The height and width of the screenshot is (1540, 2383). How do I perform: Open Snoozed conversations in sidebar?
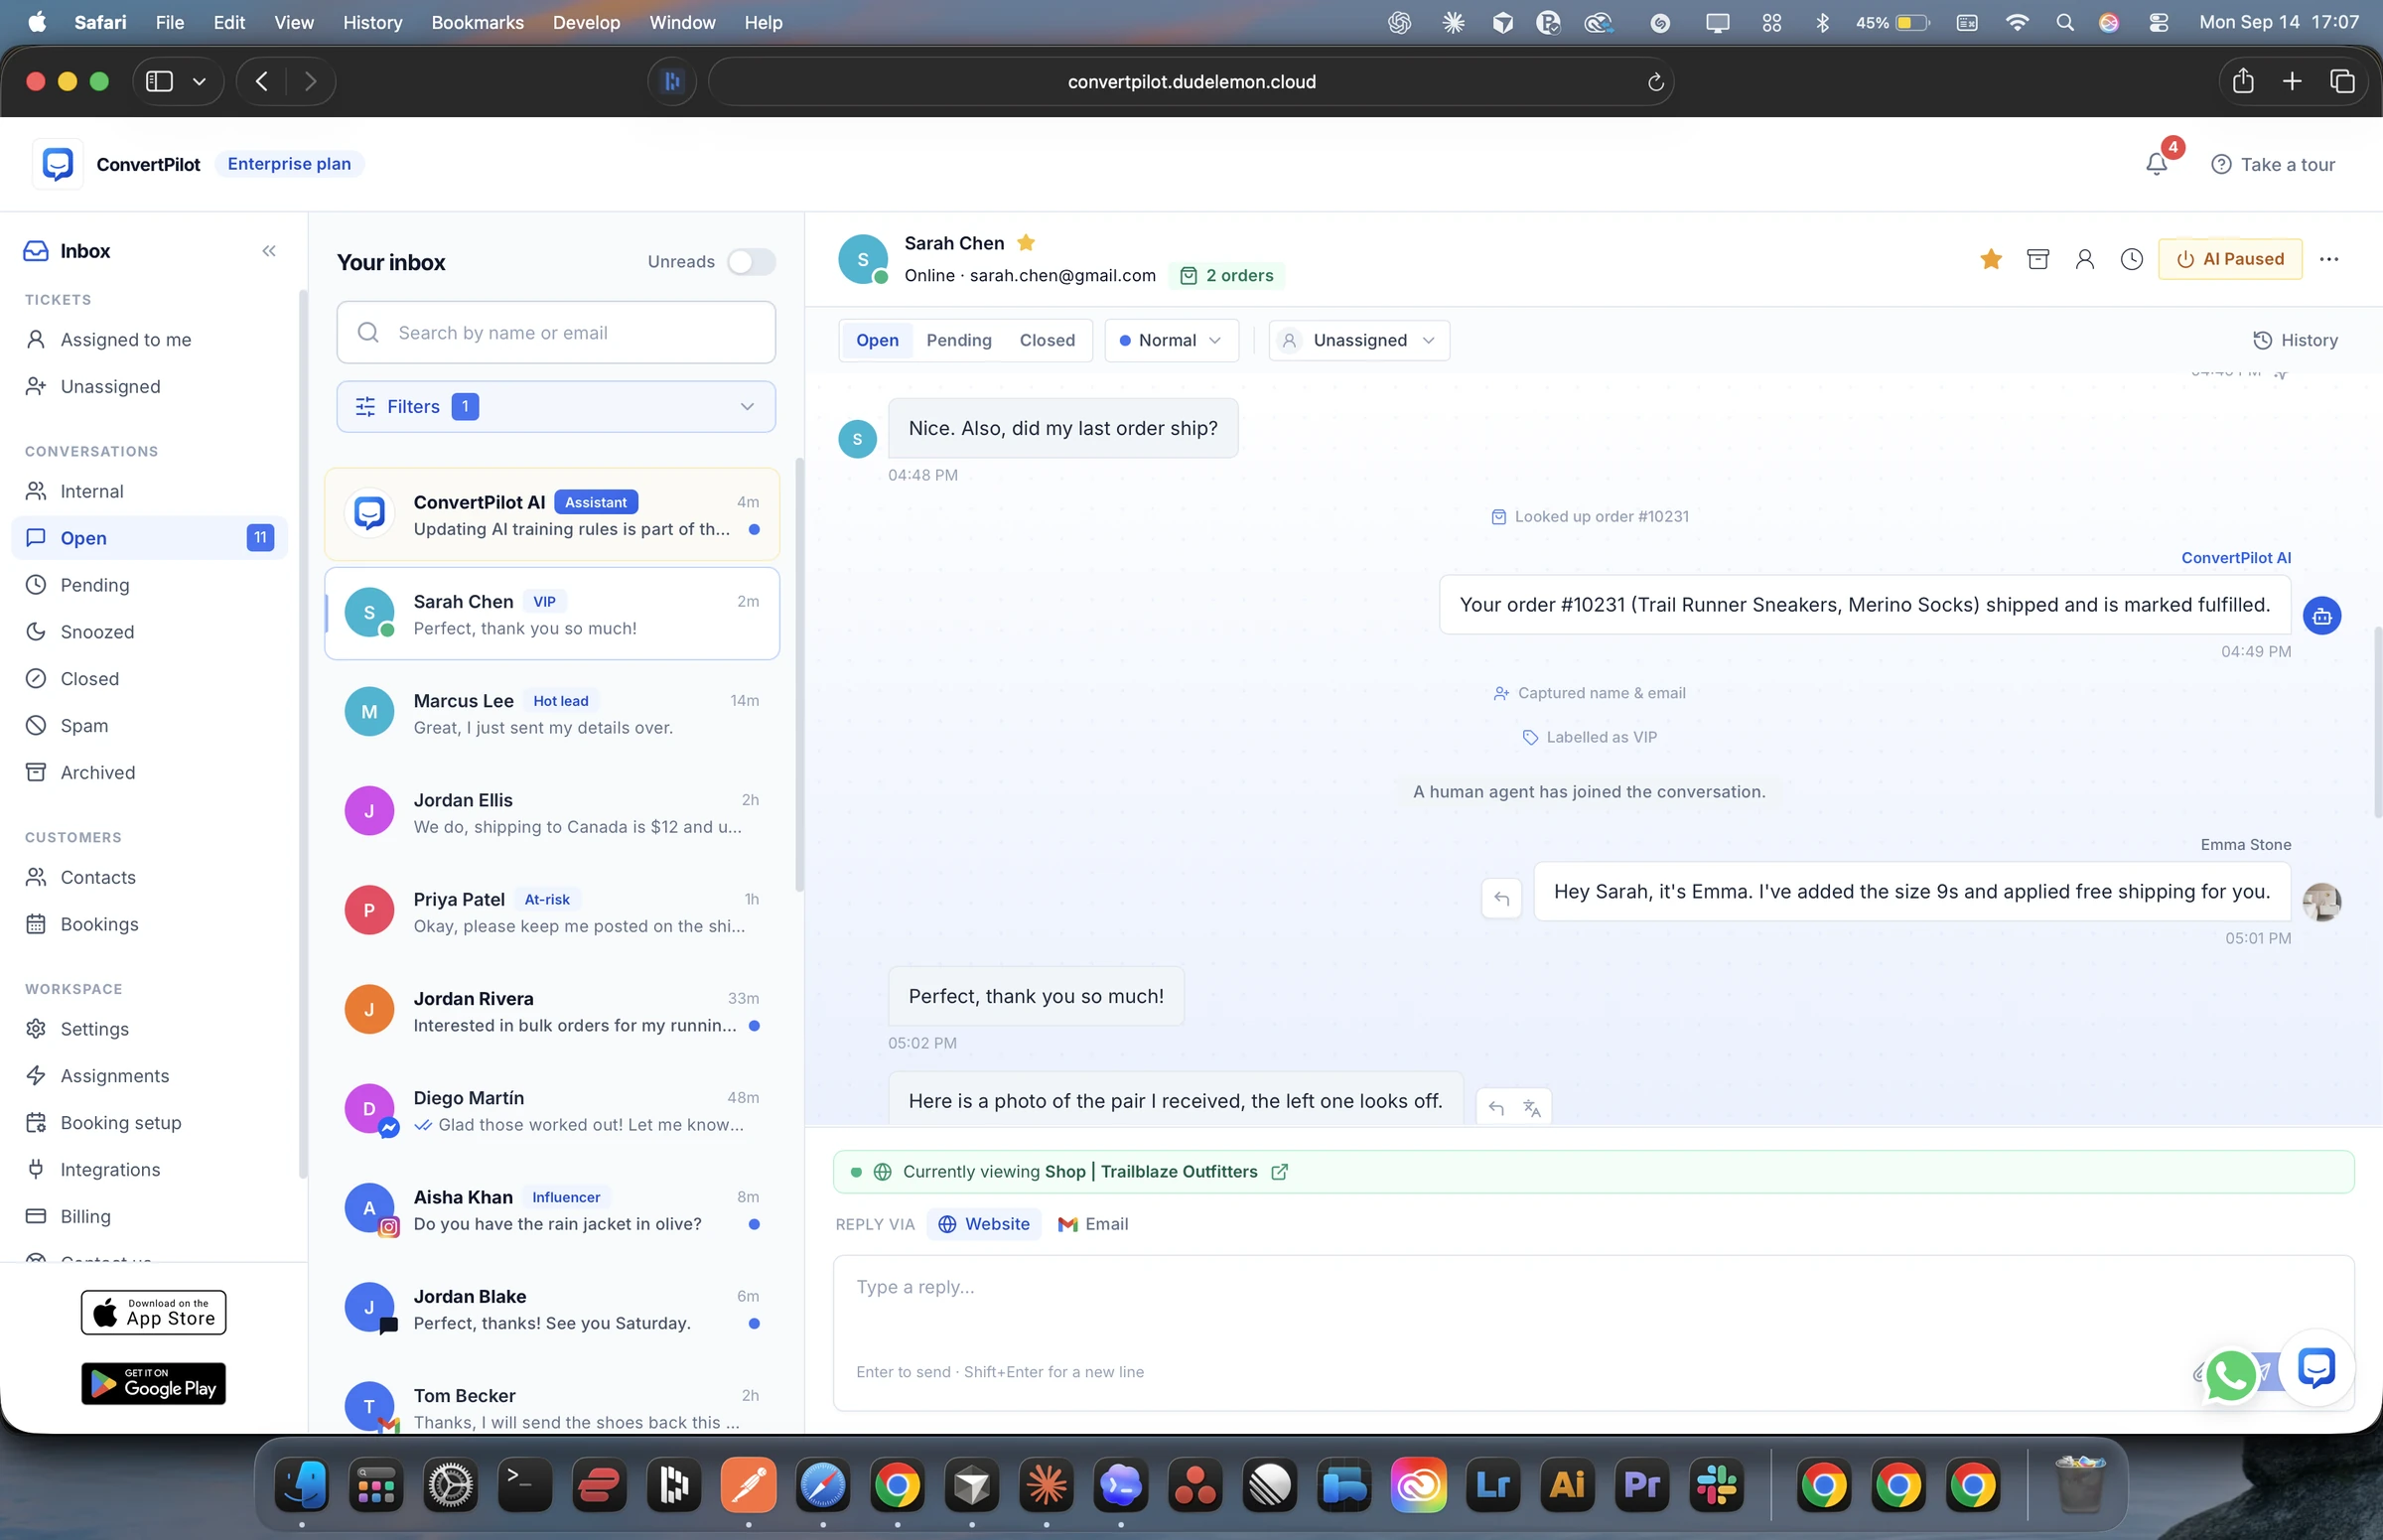point(150,632)
